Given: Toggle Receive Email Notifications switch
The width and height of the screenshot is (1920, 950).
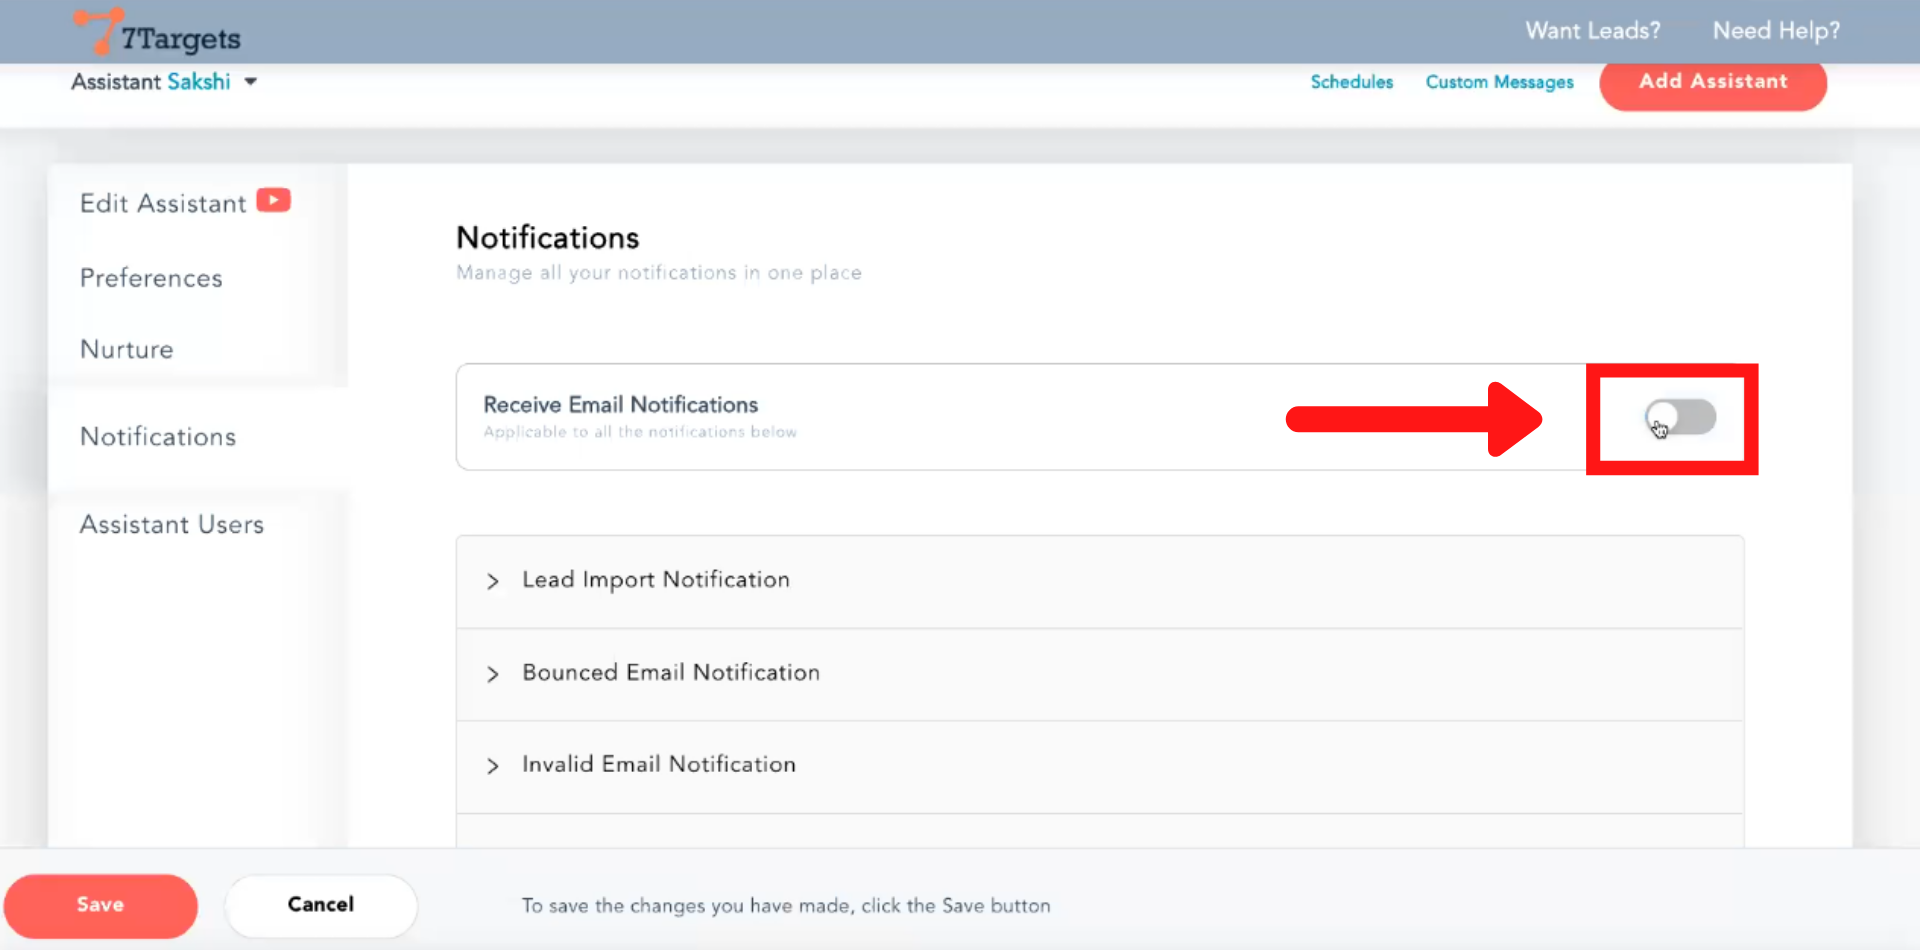Looking at the screenshot, I should (x=1680, y=417).
